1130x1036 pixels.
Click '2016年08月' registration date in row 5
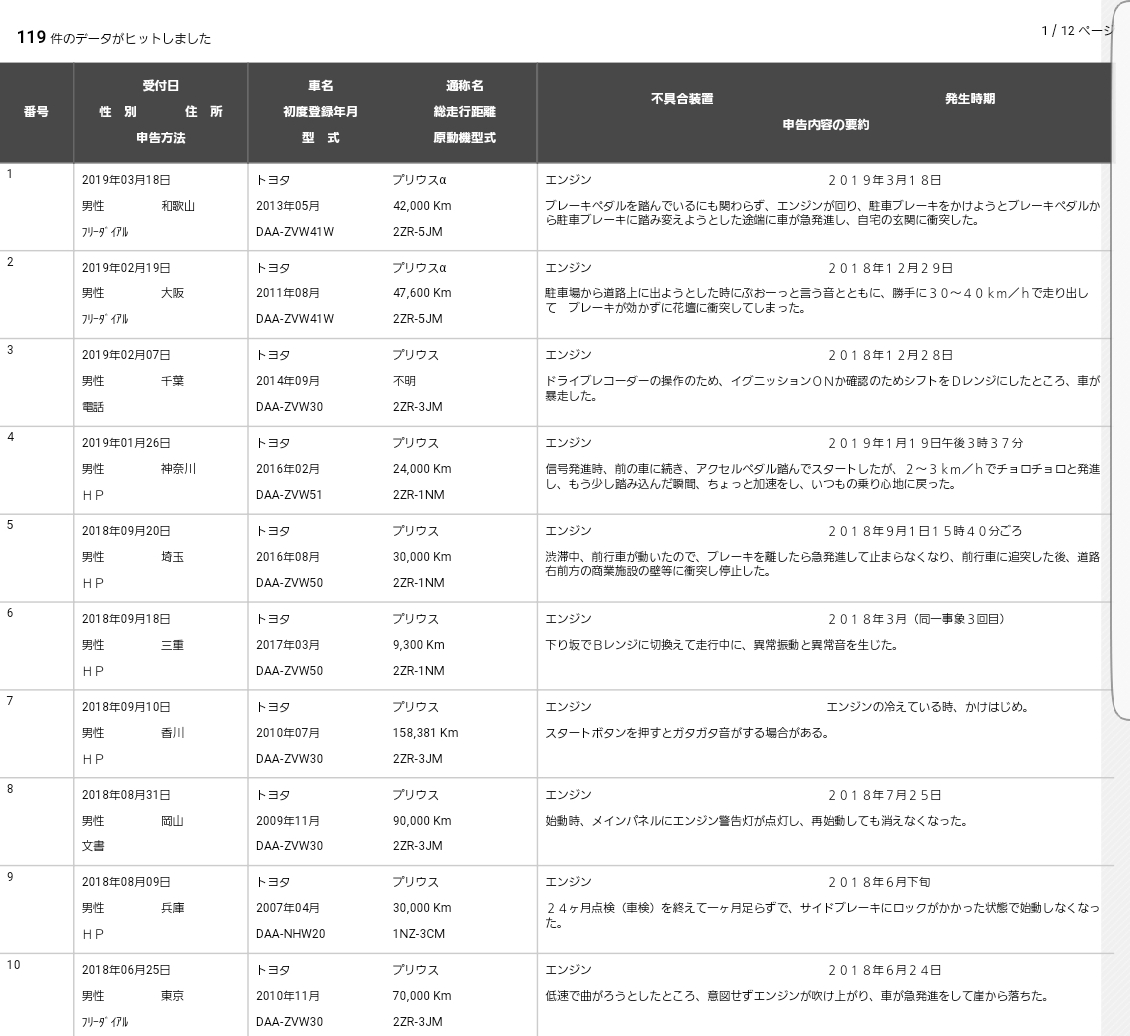click(x=288, y=557)
